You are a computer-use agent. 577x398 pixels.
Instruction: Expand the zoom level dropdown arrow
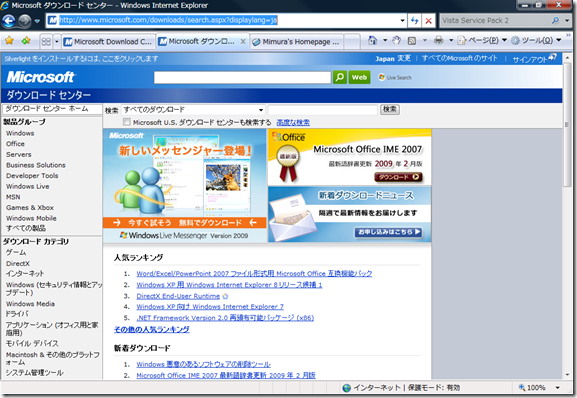click(557, 388)
